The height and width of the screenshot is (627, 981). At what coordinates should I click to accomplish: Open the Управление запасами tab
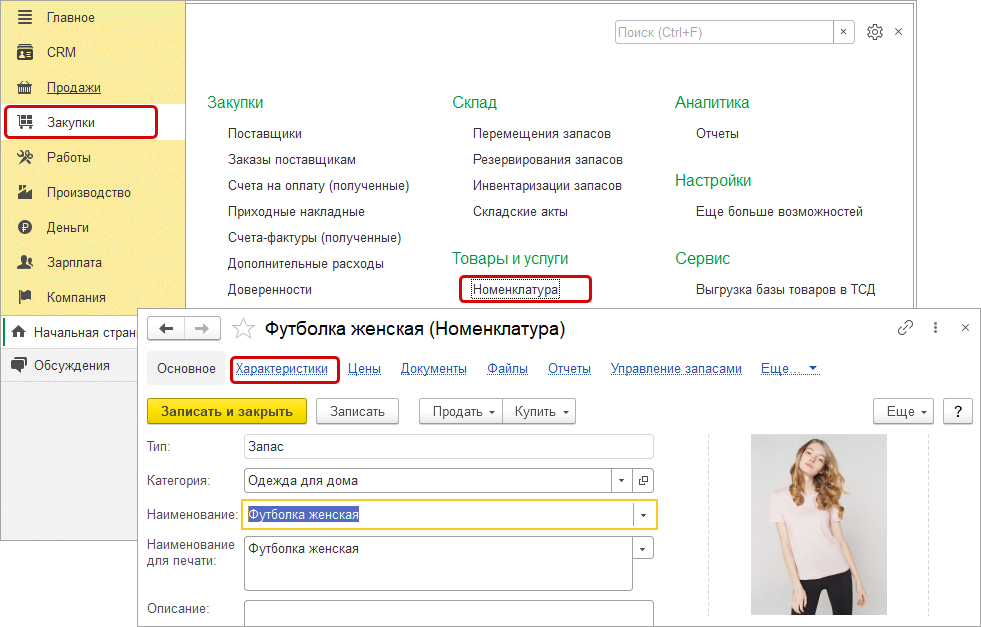676,369
